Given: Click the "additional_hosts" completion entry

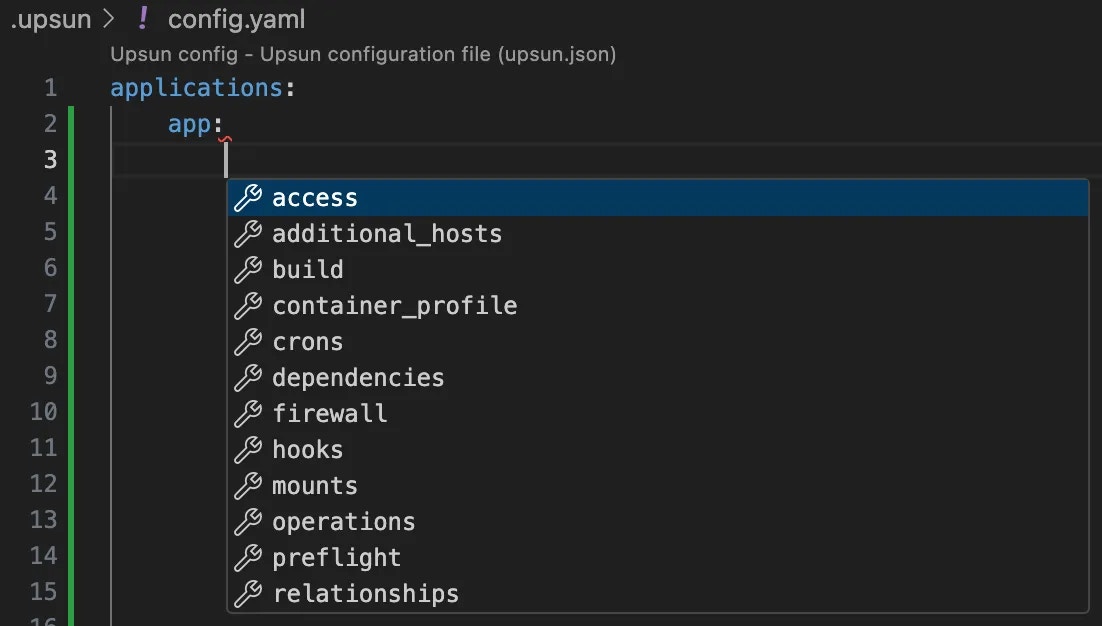Looking at the screenshot, I should coord(387,233).
